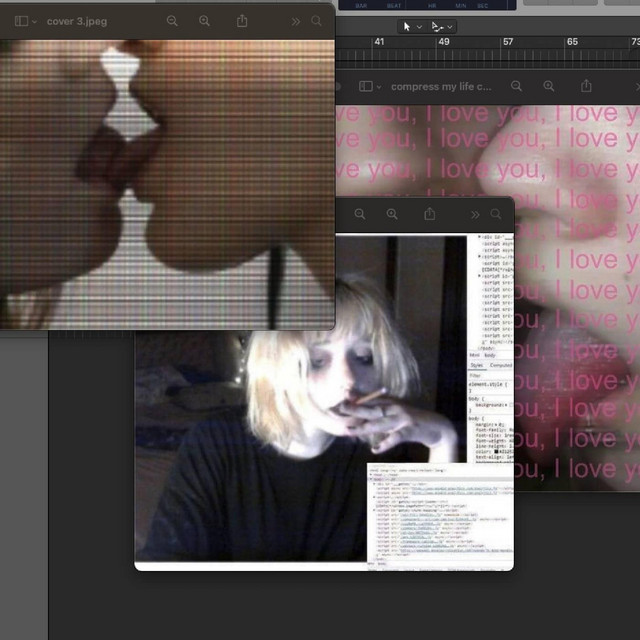Toggle sidebar in compress my life window
The width and height of the screenshot is (640, 640).
[365, 86]
